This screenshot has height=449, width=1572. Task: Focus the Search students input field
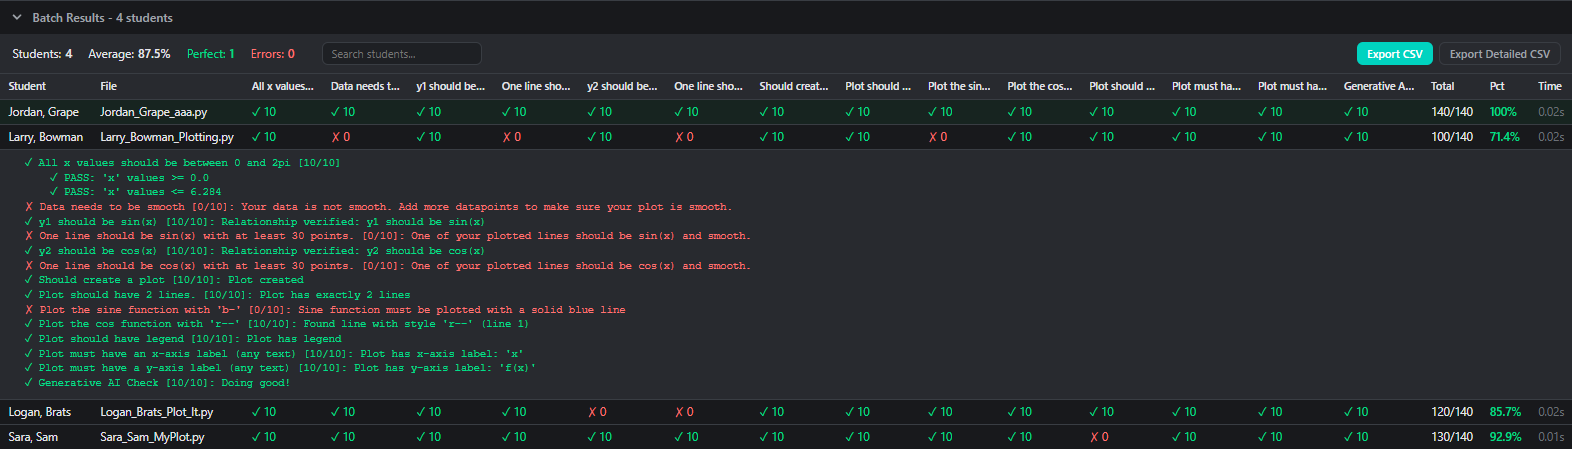tap(401, 54)
